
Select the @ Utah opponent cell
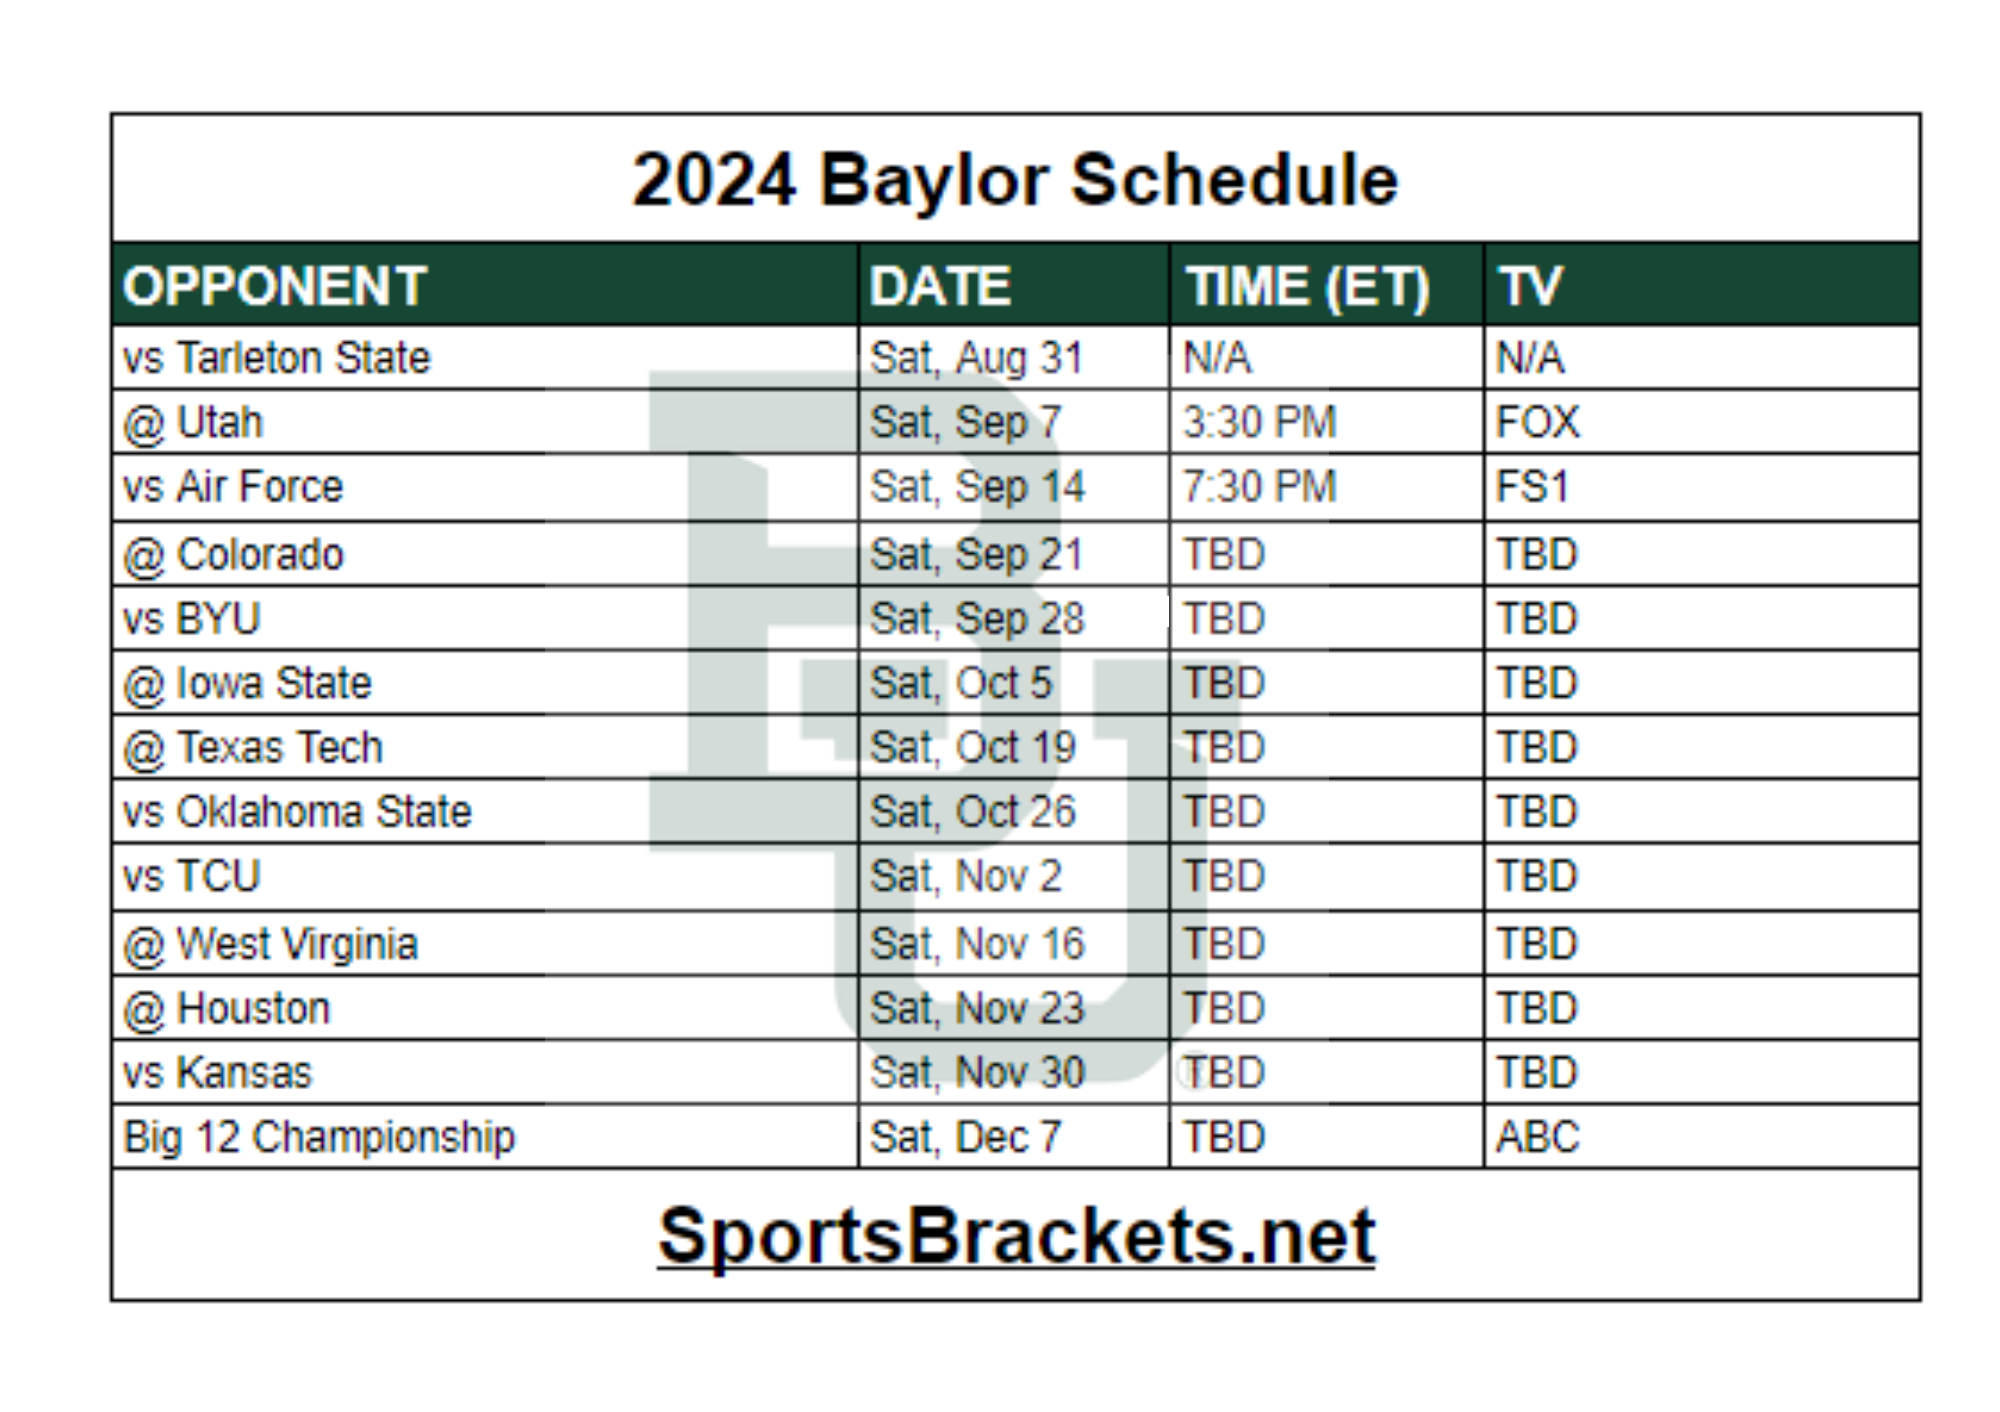point(193,422)
